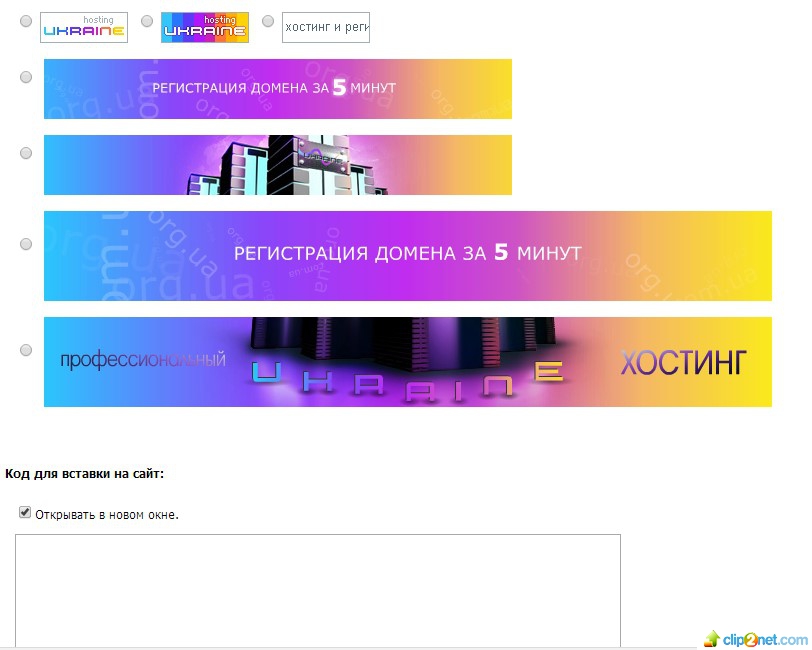Click the small 'хостинг и реги' text banner
The width and height of the screenshot is (812, 650).
[x=326, y=28]
